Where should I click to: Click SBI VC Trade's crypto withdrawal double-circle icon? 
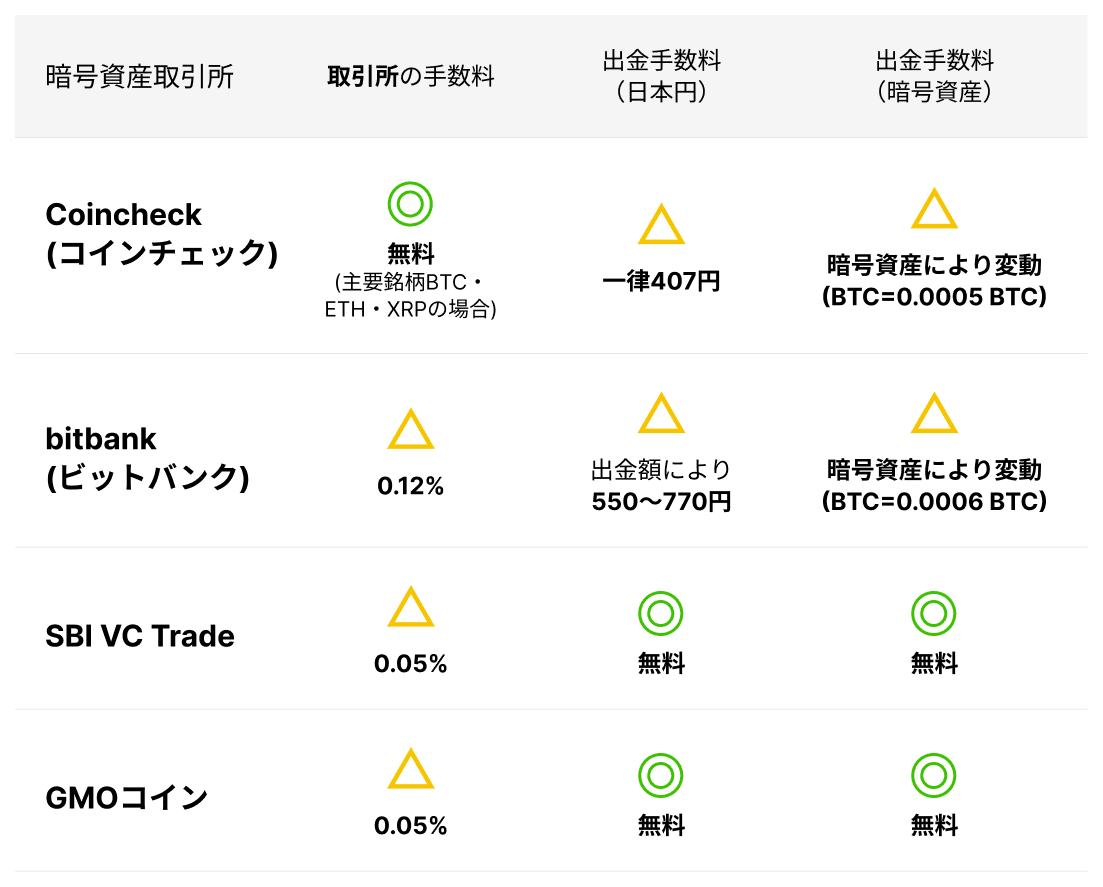934,613
